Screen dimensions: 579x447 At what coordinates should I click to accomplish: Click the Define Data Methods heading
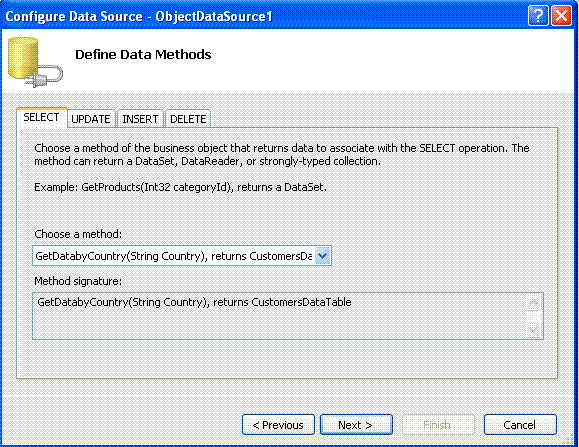pos(143,55)
